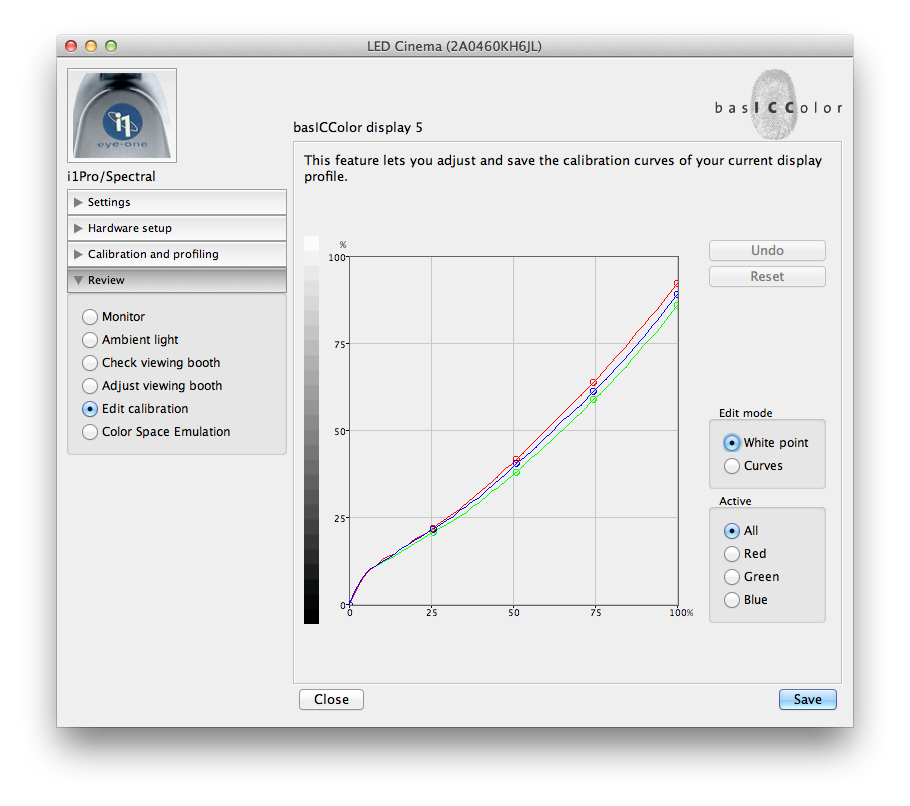Image resolution: width=910 pixels, height=806 pixels.
Task: Click blue curve point at 75% input
Action: click(x=593, y=391)
